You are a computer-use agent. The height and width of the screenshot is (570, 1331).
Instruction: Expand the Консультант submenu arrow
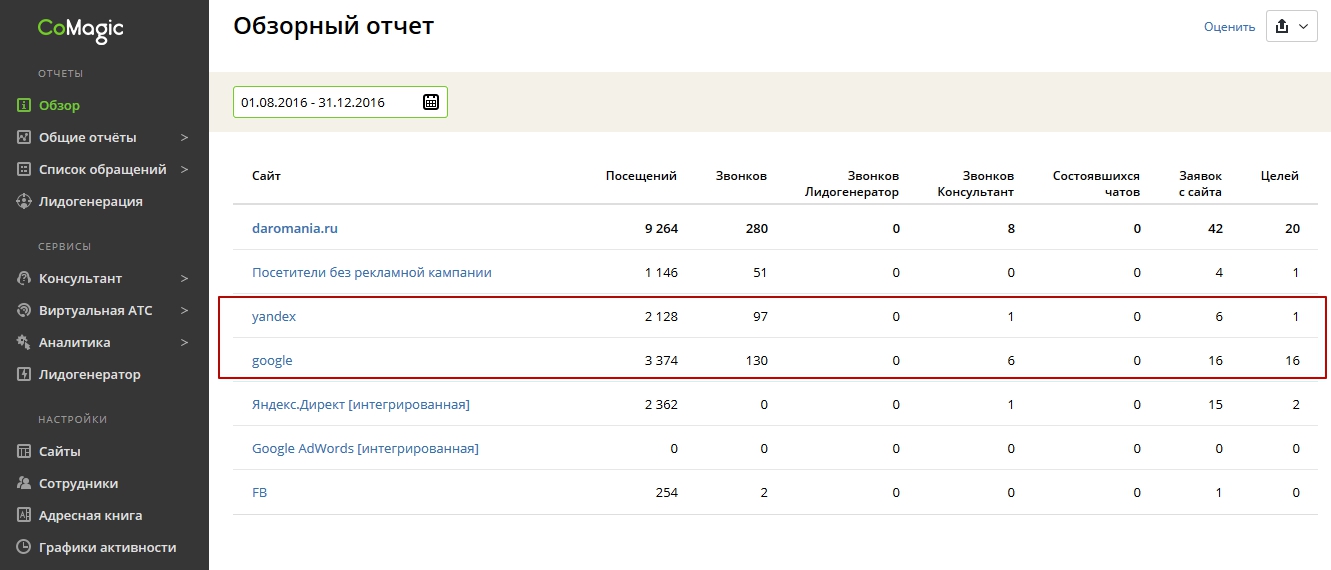[x=184, y=278]
